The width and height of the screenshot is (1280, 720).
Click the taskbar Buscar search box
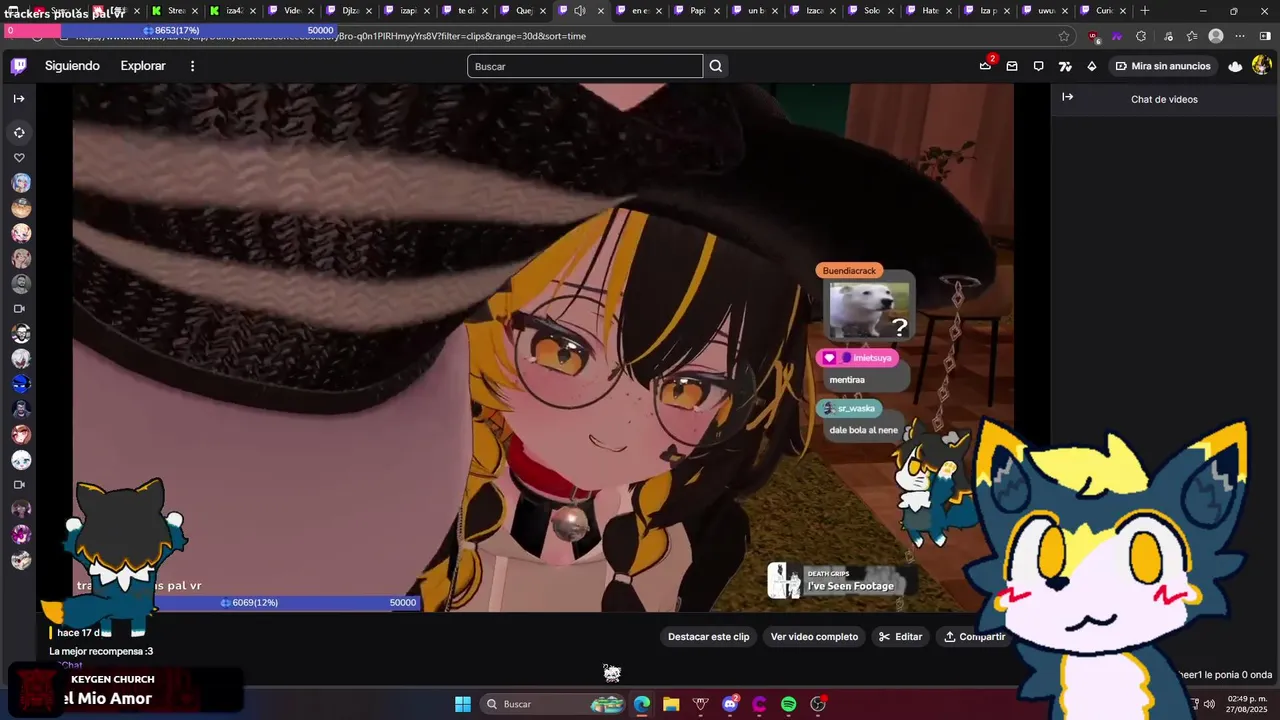(553, 704)
